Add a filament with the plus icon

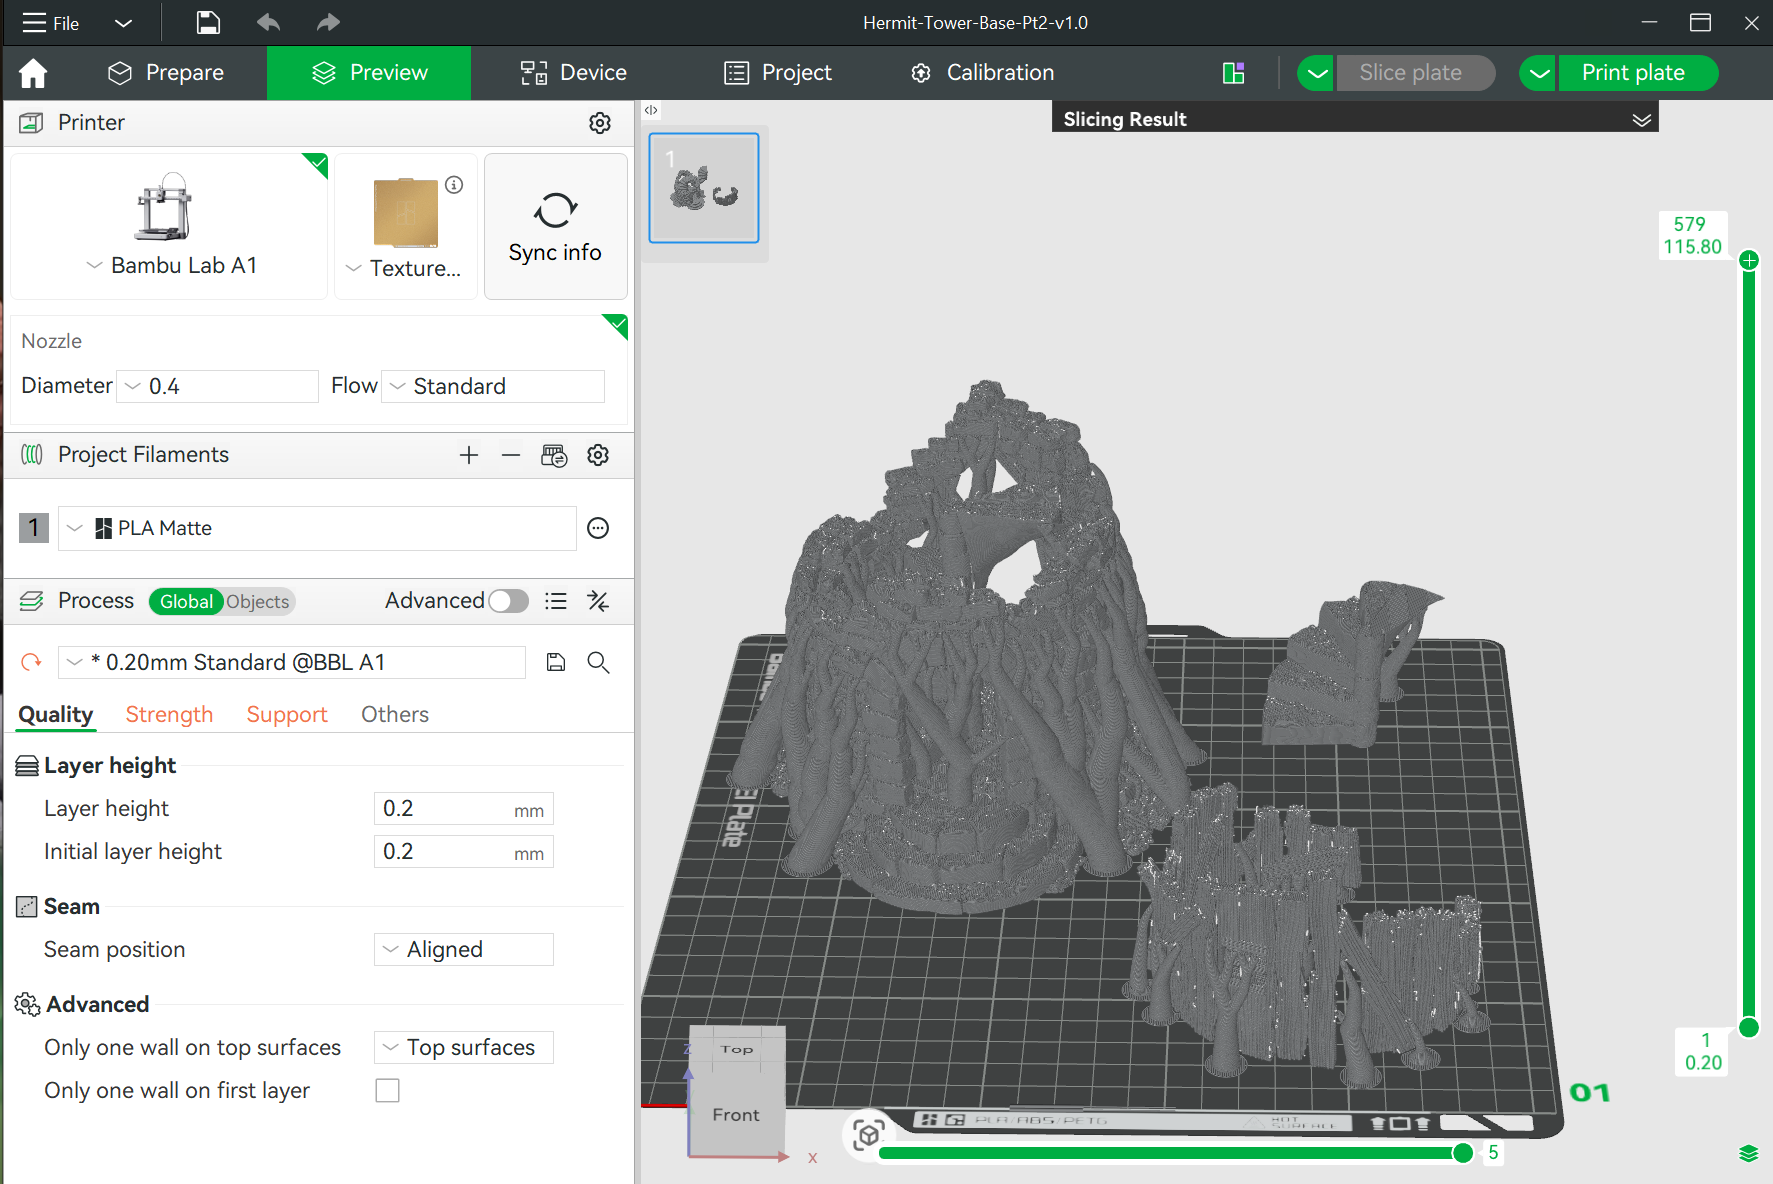468,456
